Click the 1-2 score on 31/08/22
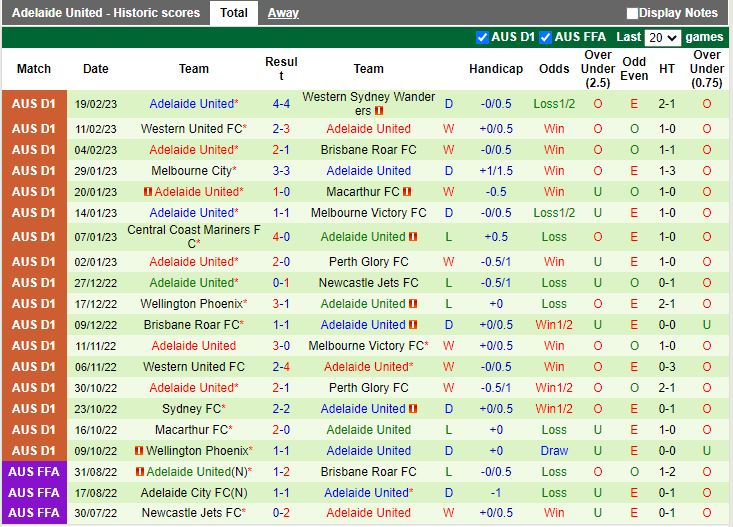 click(x=281, y=472)
